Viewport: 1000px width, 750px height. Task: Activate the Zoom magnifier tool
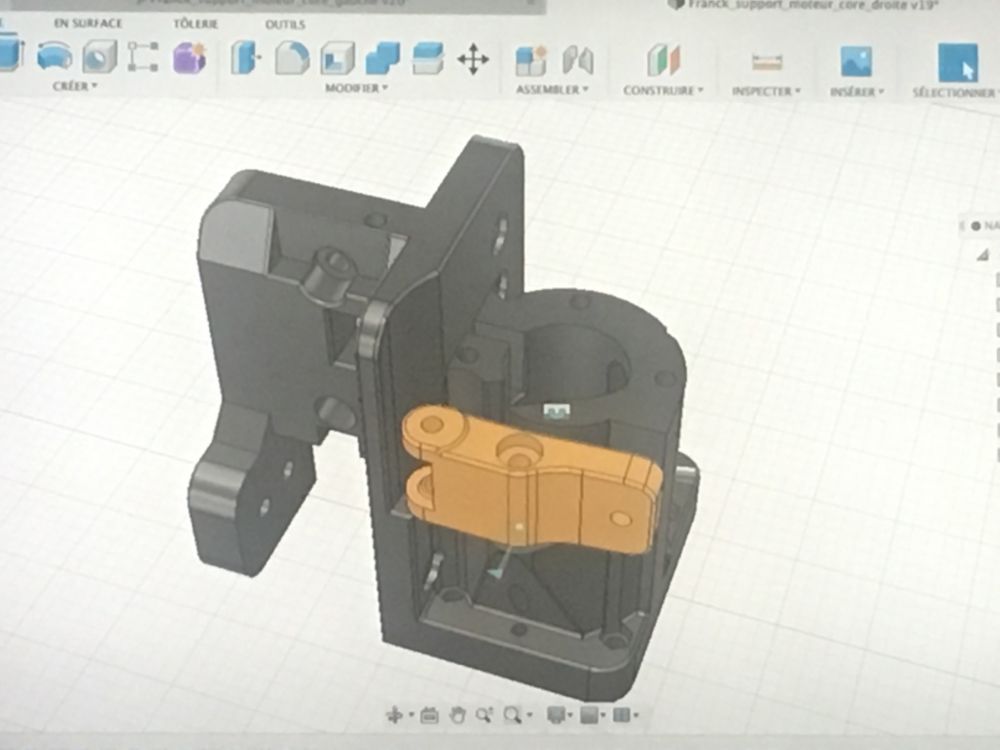click(x=484, y=716)
